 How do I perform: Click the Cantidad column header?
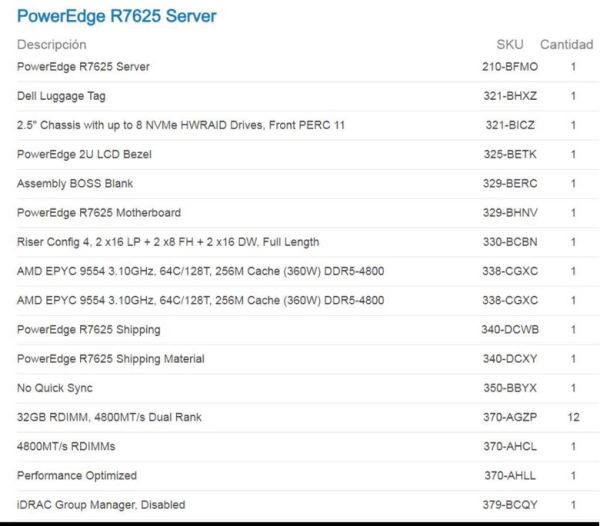point(566,45)
